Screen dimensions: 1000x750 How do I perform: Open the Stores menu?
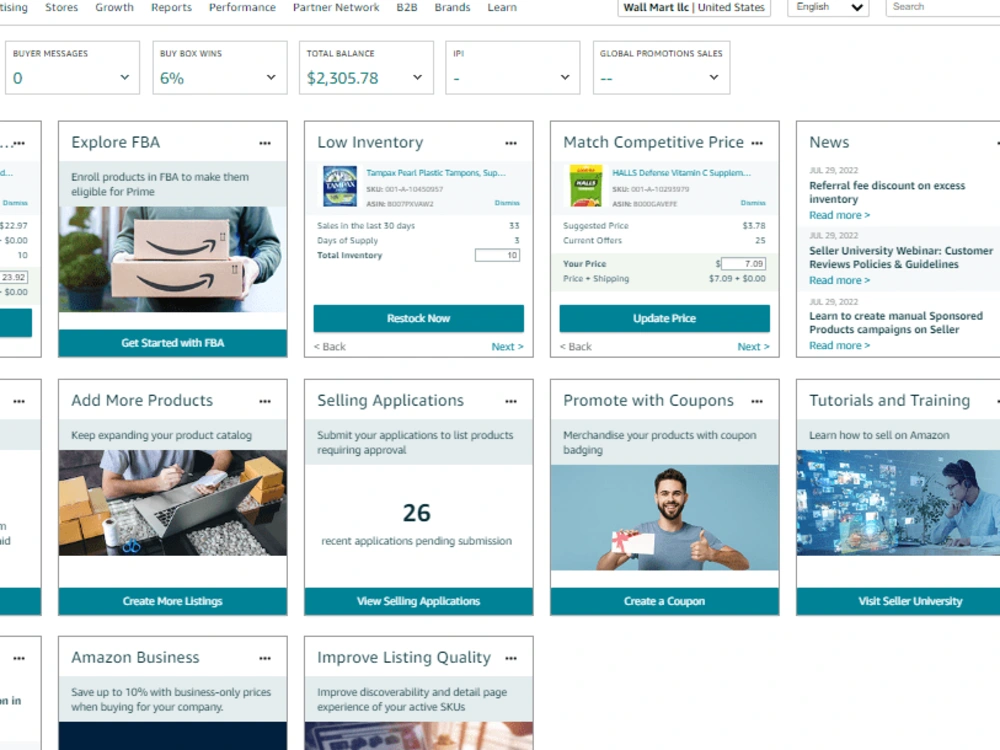61,7
